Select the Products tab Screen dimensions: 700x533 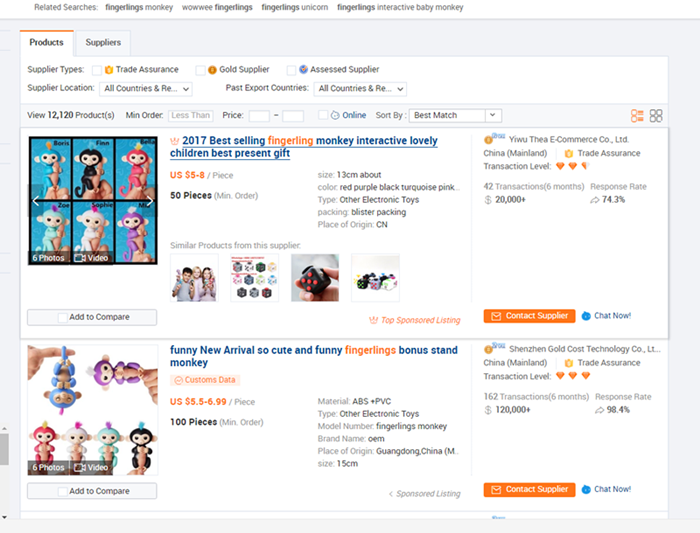(x=46, y=42)
